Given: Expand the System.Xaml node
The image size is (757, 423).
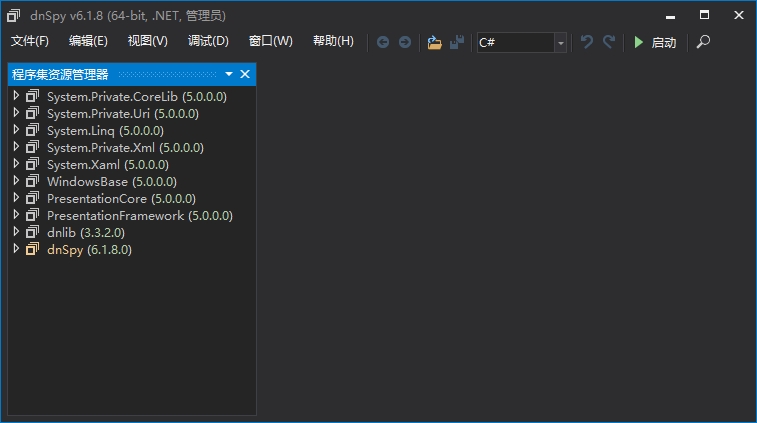Looking at the screenshot, I should click(x=16, y=164).
